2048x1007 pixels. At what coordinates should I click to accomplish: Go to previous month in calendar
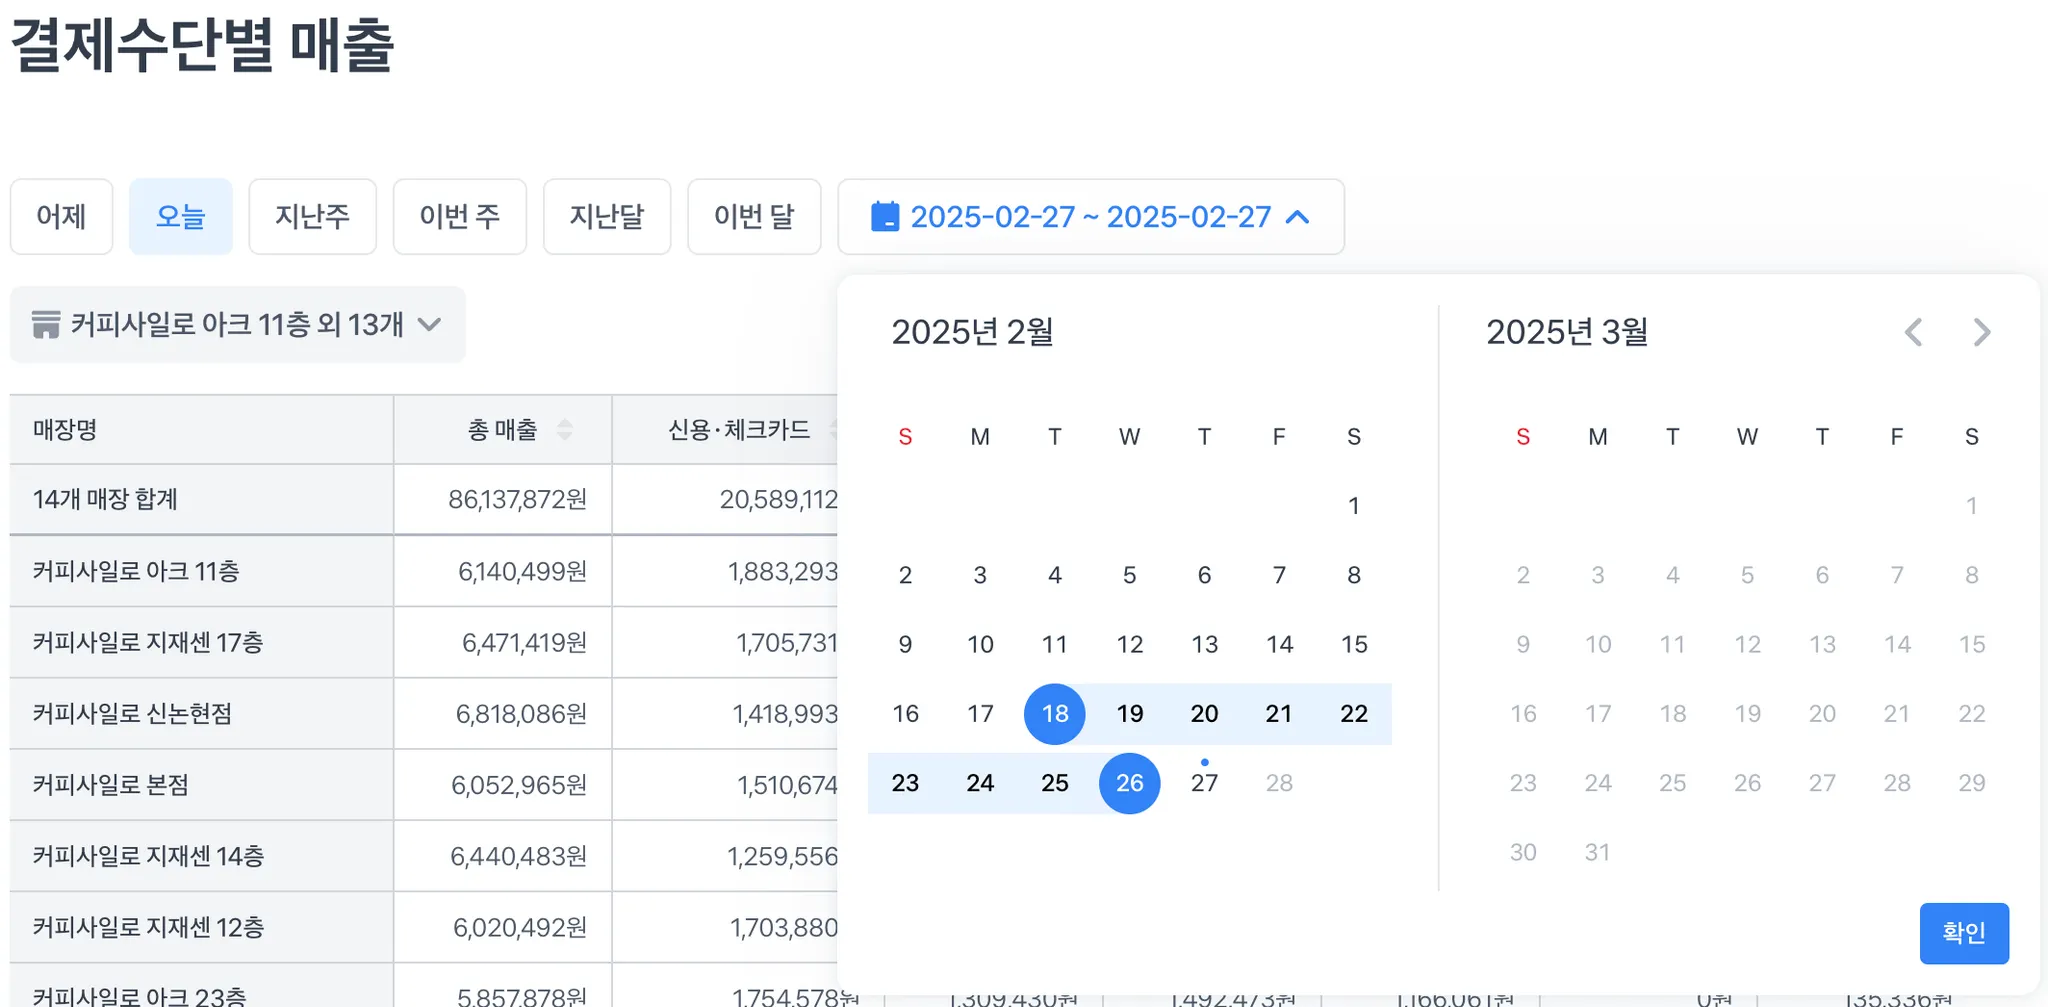[1913, 332]
